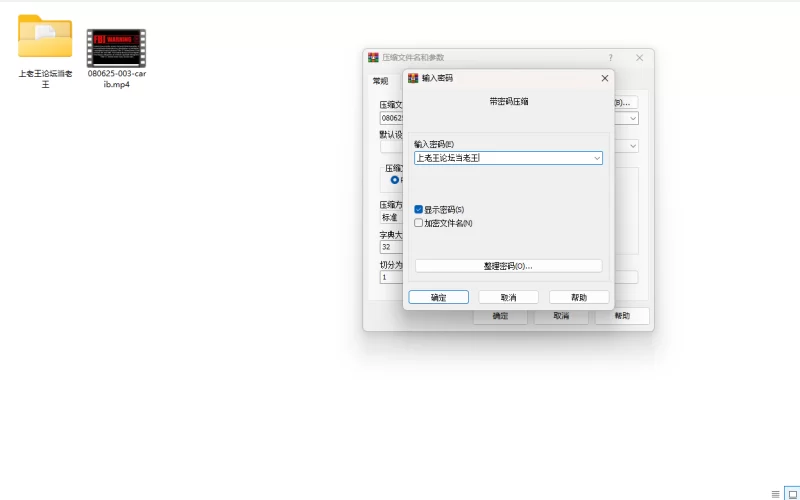
Task: Click the browse (B)... button
Action: pos(625,103)
